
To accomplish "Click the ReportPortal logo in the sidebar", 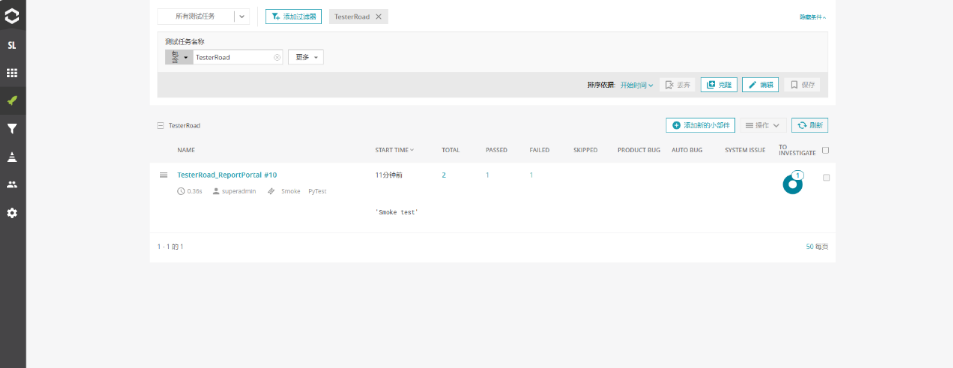I will pyautogui.click(x=12, y=16).
